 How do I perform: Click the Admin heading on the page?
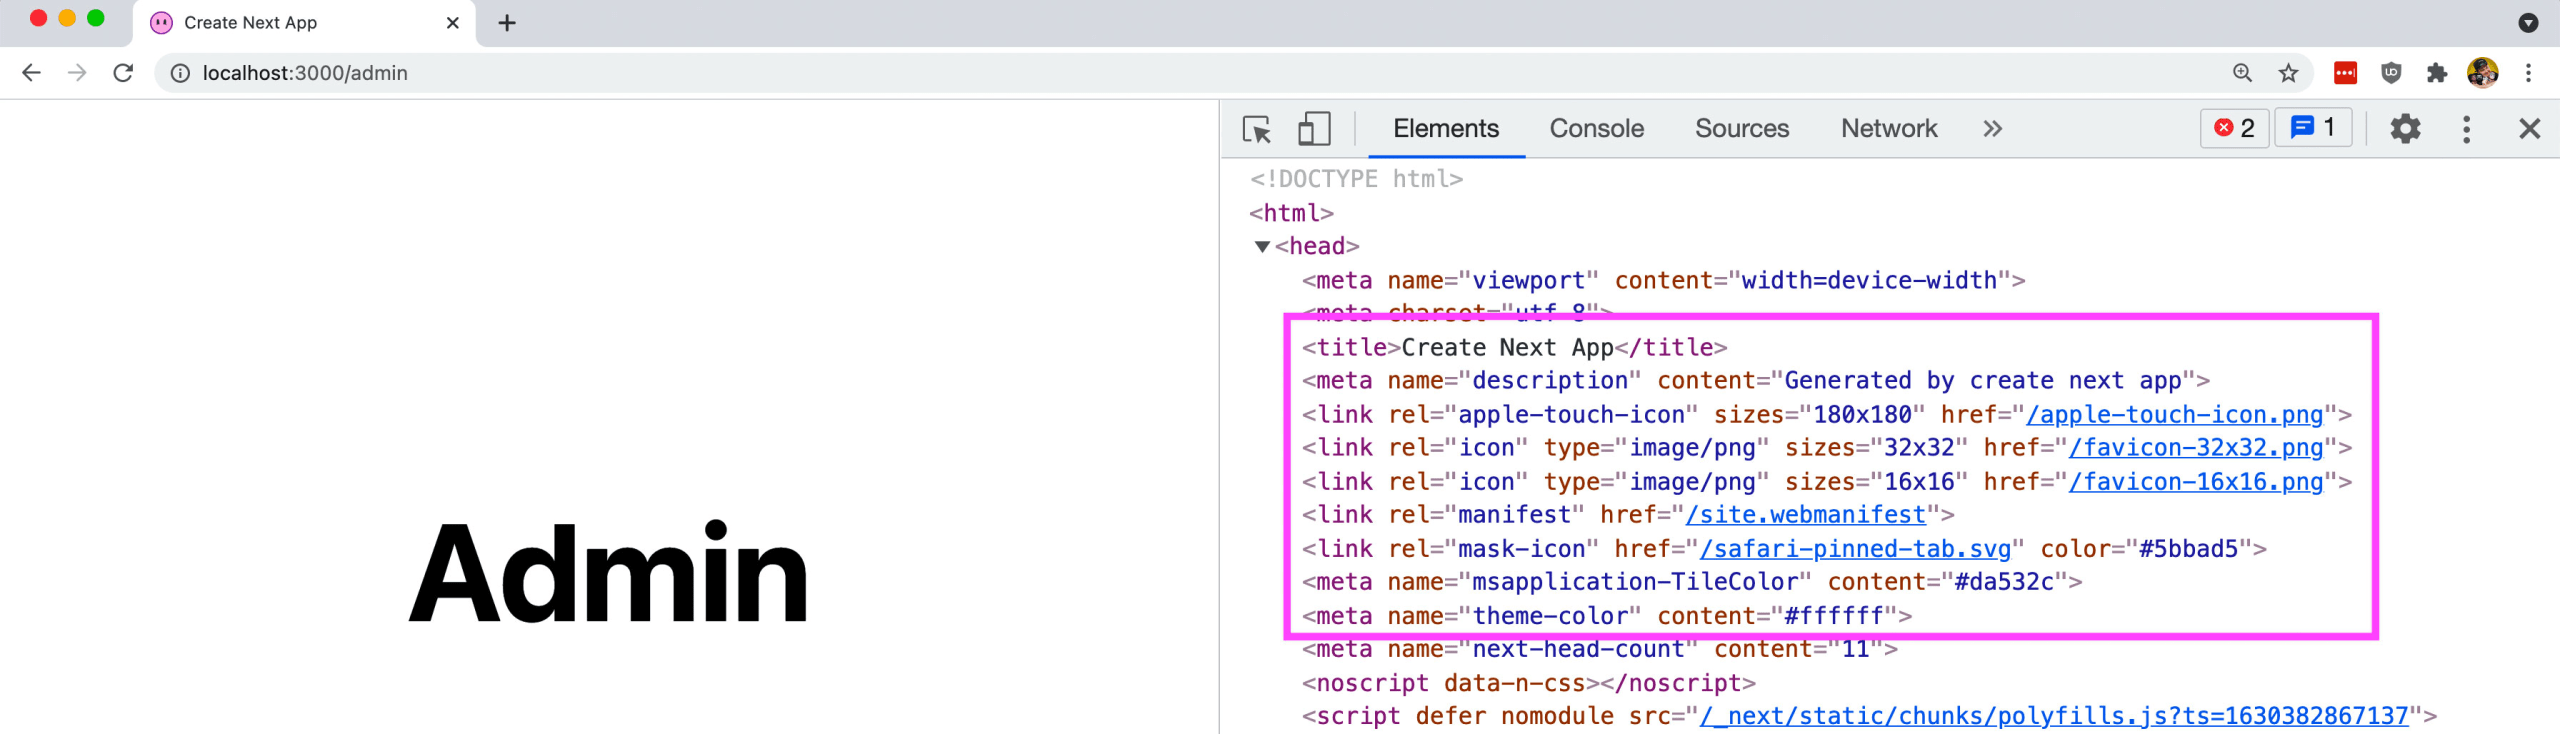pyautogui.click(x=608, y=574)
